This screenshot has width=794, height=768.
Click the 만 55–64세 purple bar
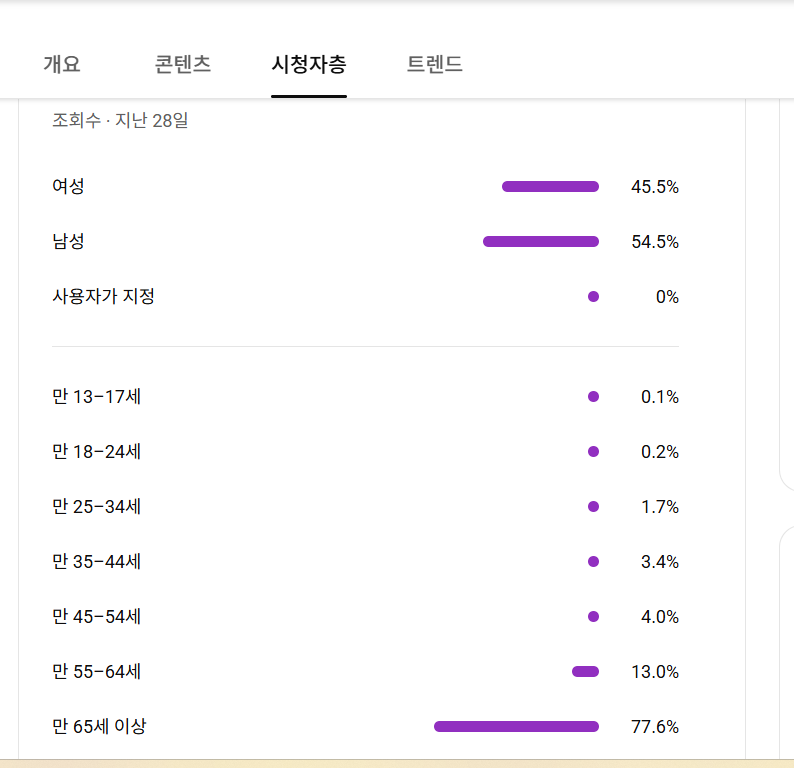(585, 671)
